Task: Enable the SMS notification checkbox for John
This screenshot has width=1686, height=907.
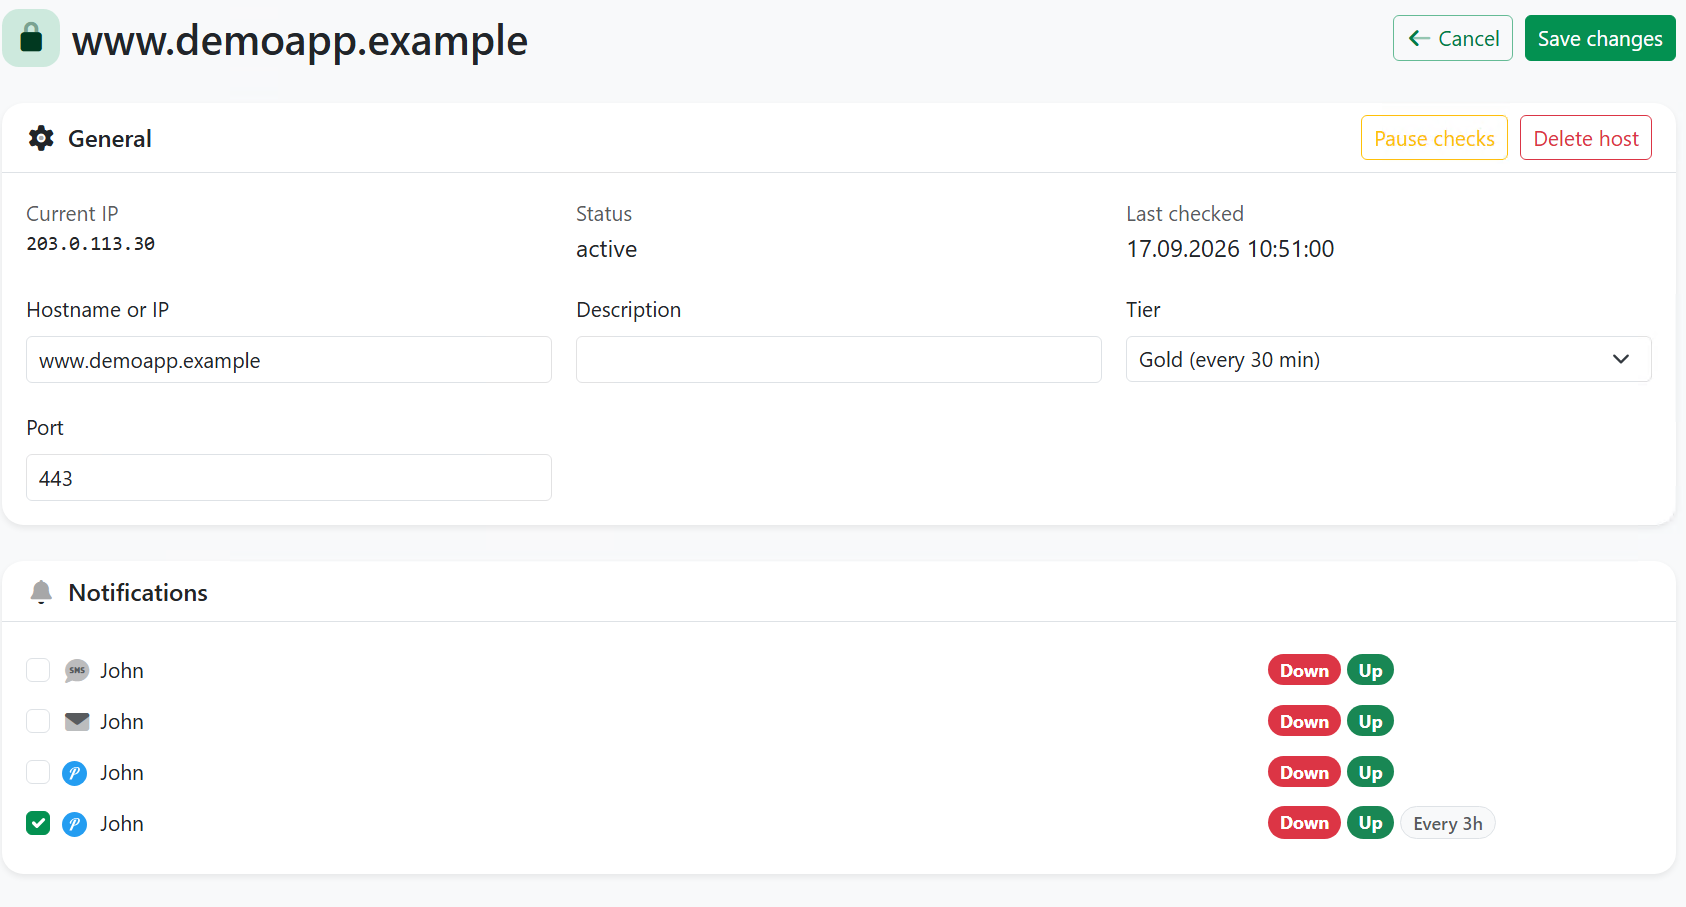Action: click(38, 670)
